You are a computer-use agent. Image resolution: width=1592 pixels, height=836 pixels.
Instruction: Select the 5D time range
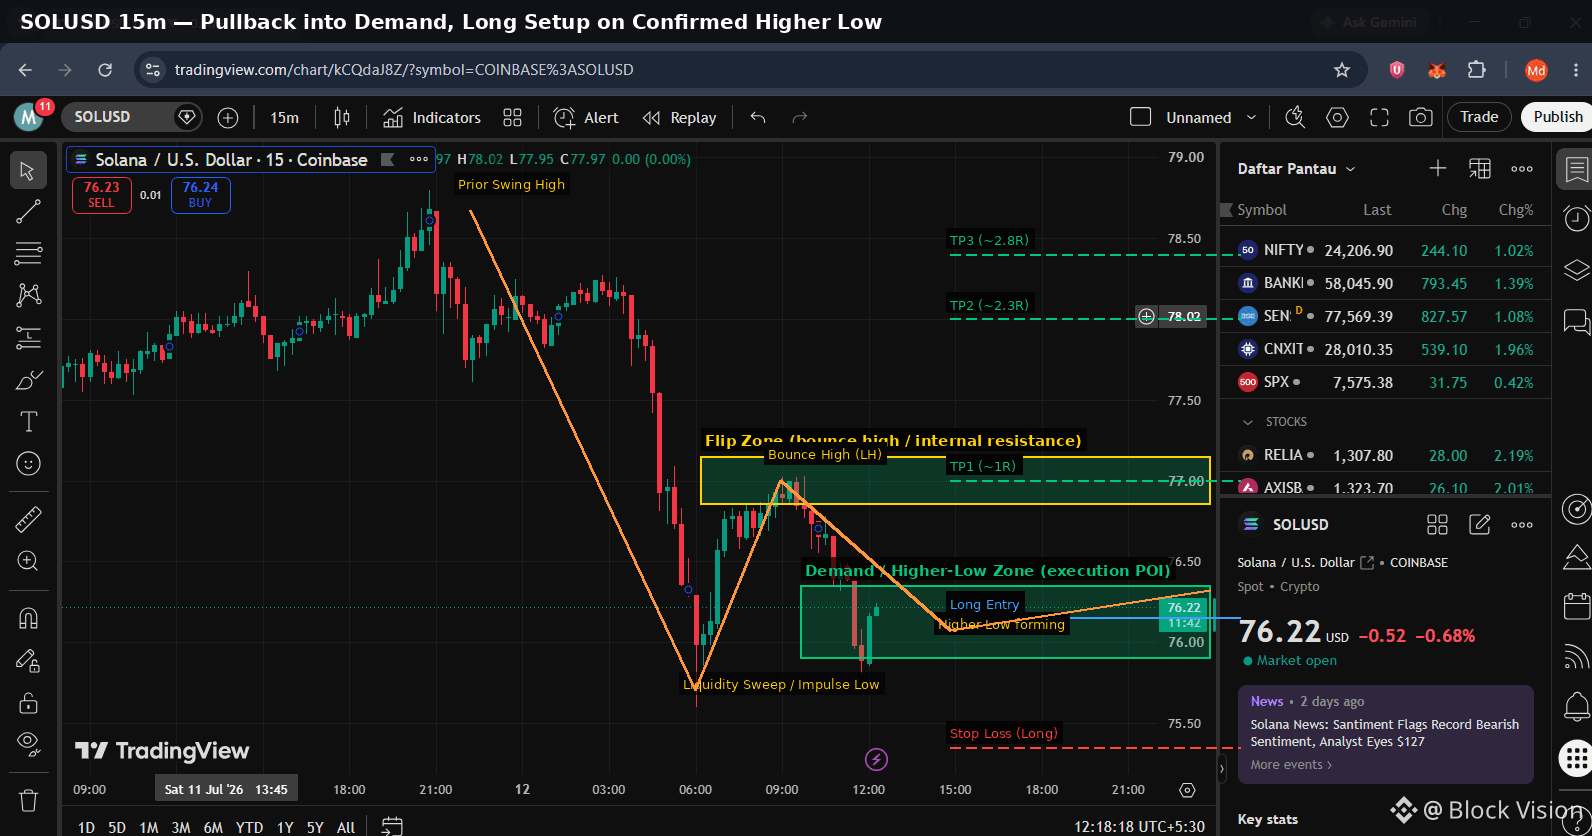tap(117, 827)
